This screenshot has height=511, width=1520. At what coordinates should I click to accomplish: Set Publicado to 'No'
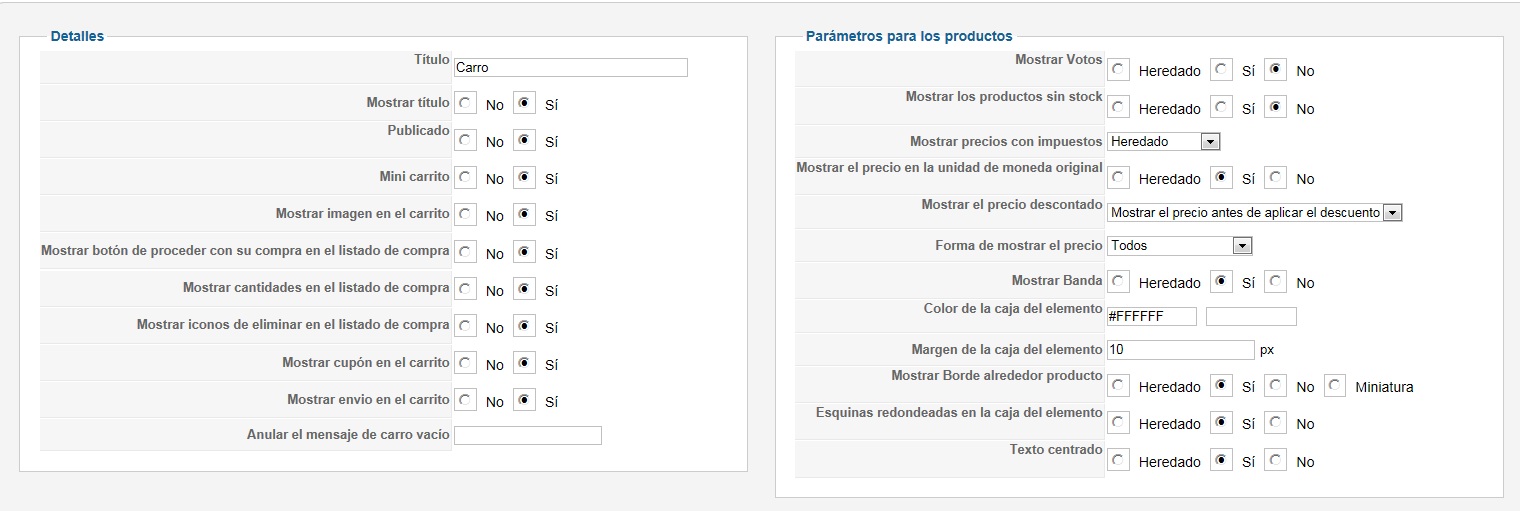pyautogui.click(x=466, y=140)
